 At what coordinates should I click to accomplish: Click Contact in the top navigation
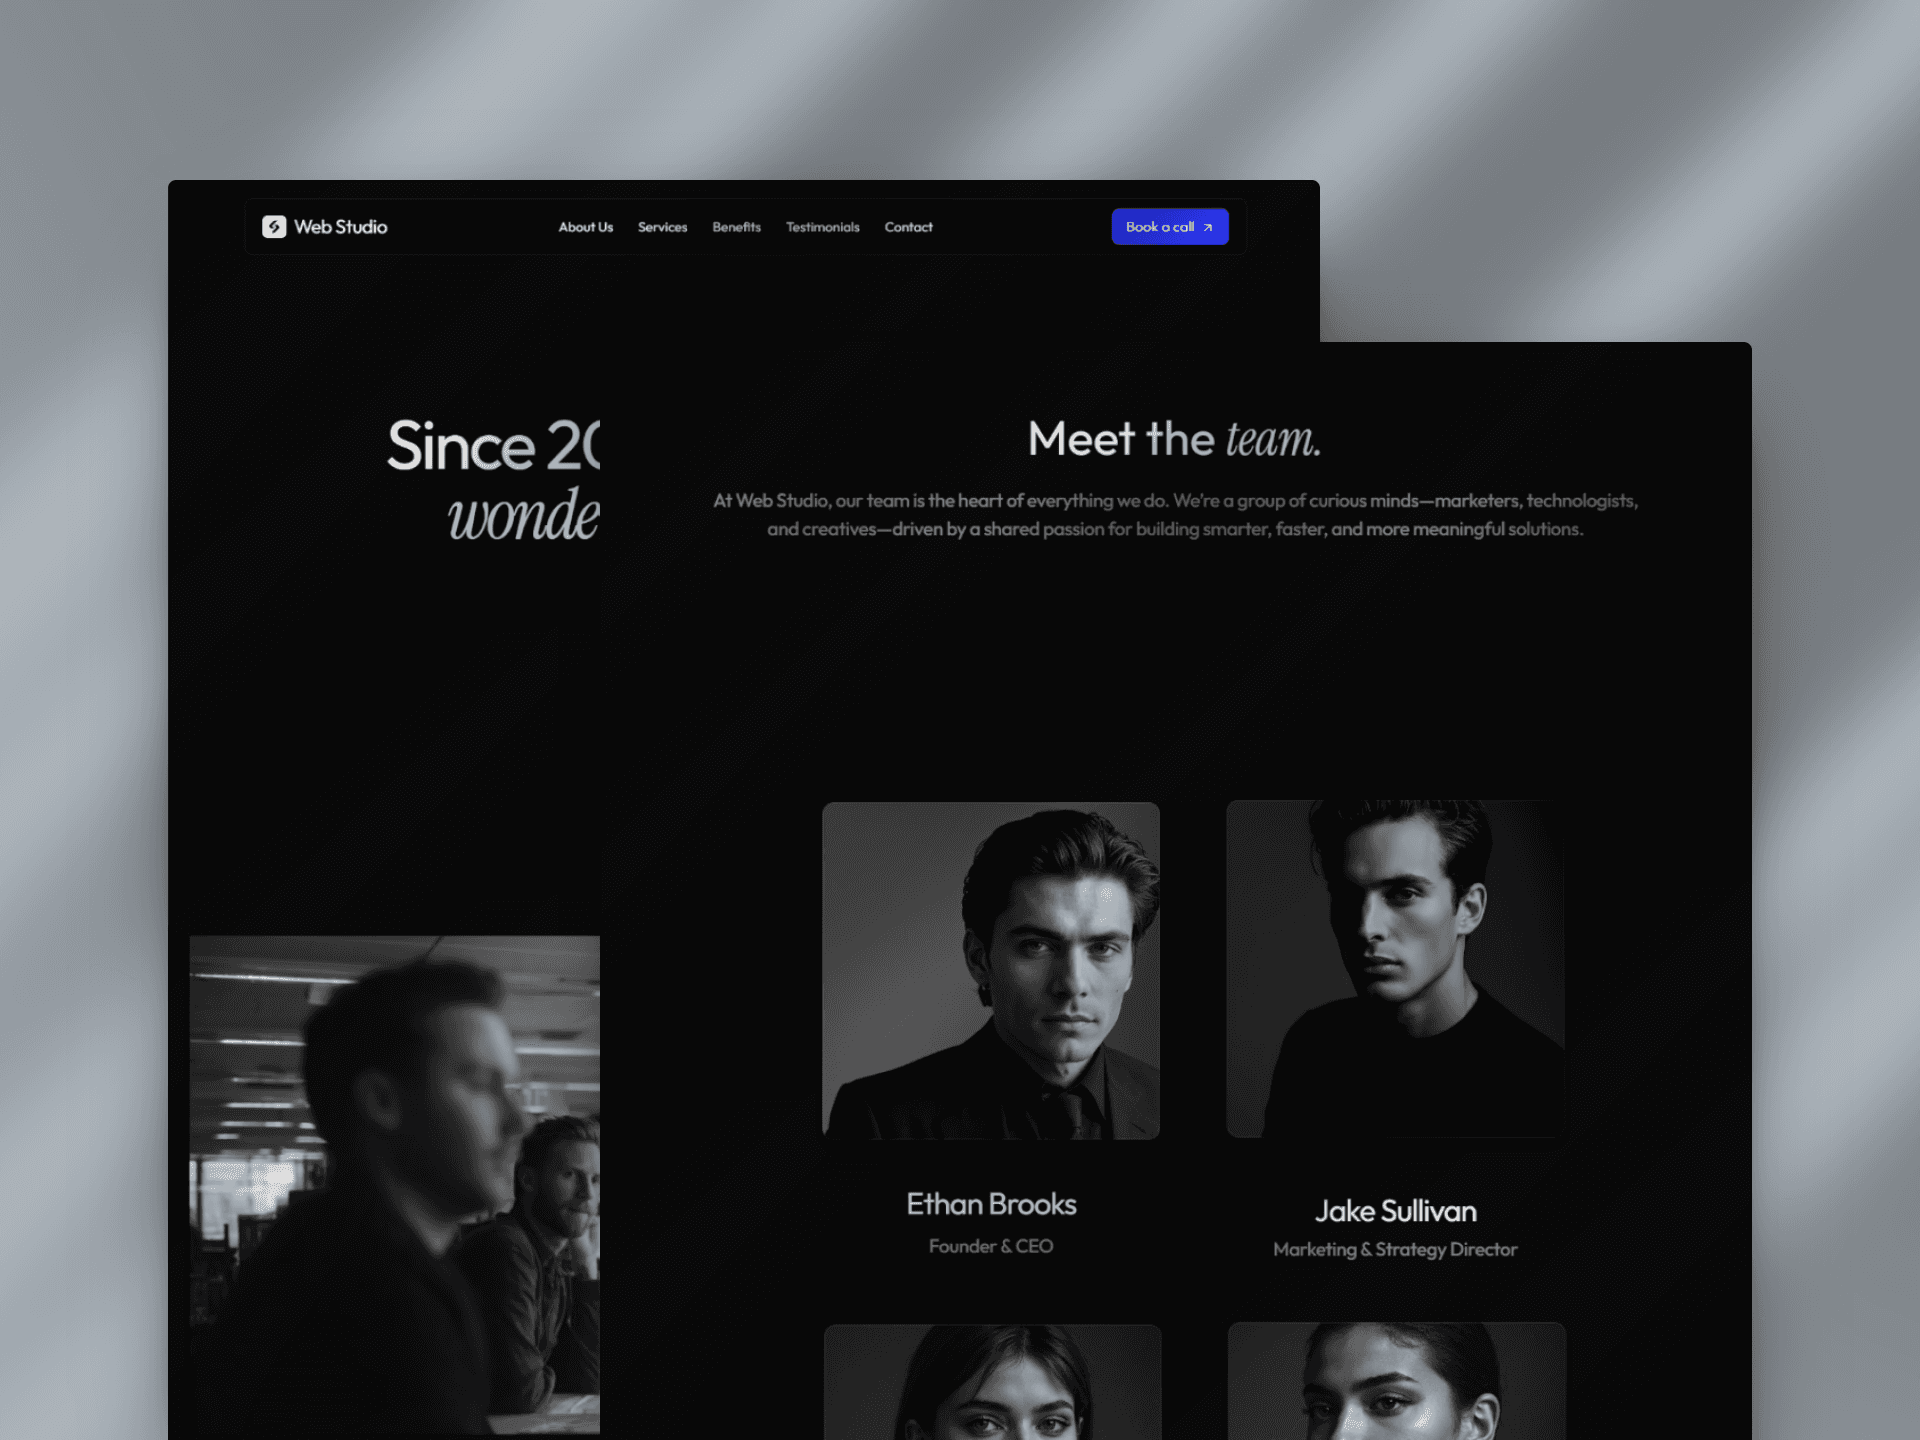click(909, 227)
